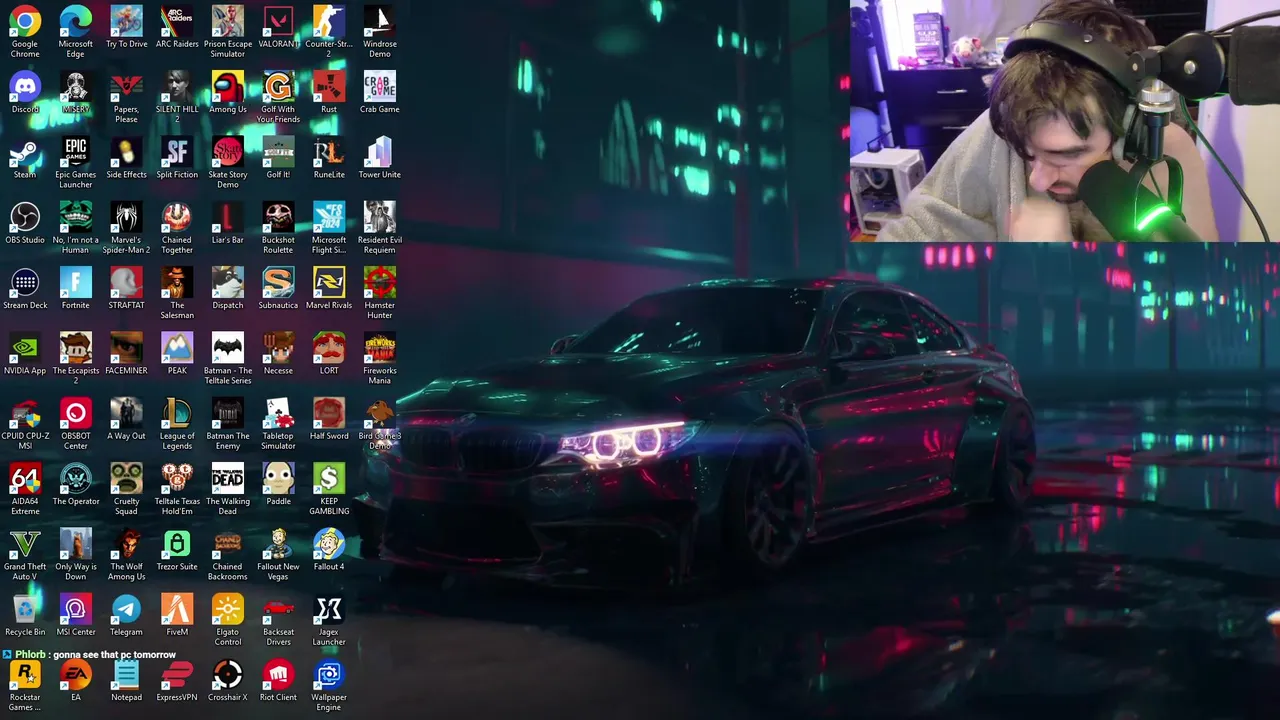Select the Resident Evil Requiem icon

click(380, 217)
